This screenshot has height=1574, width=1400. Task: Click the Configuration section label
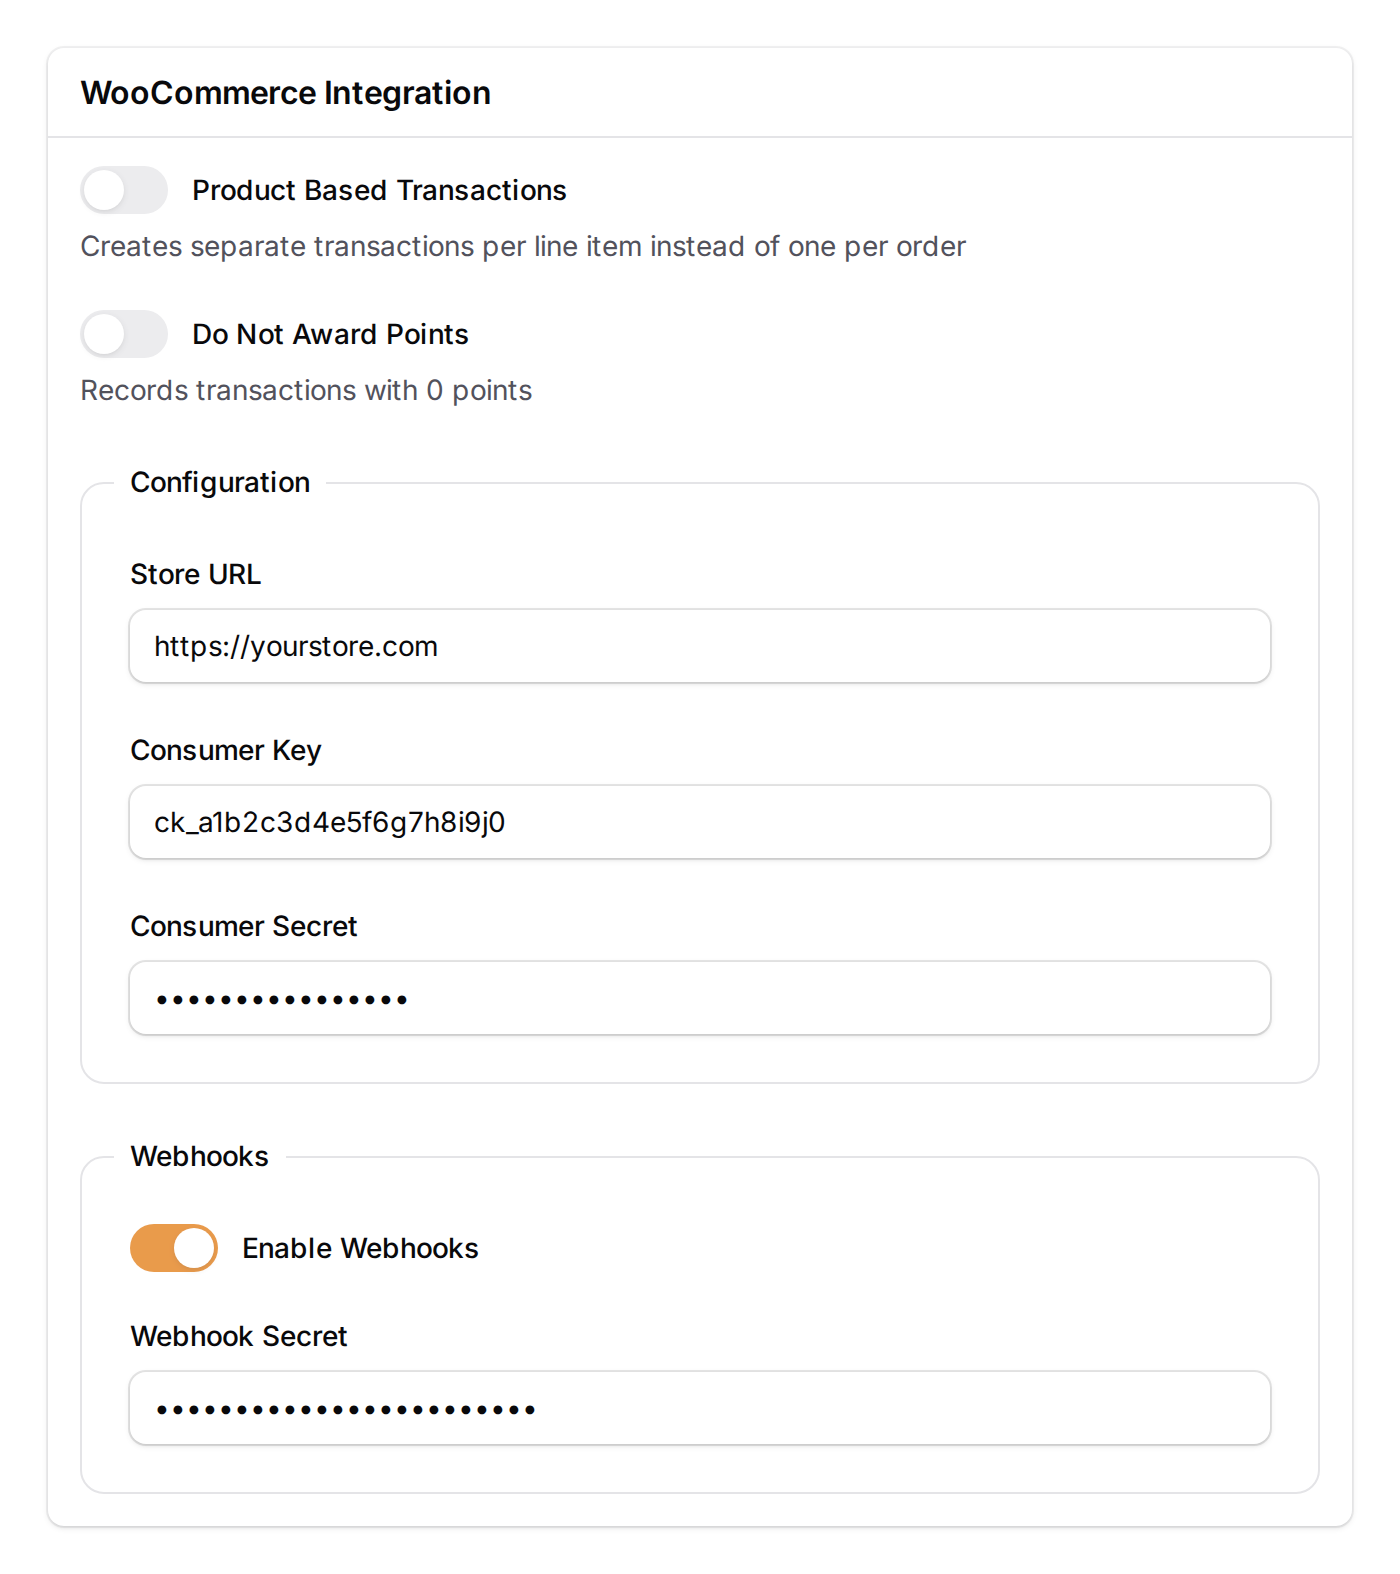tap(219, 482)
